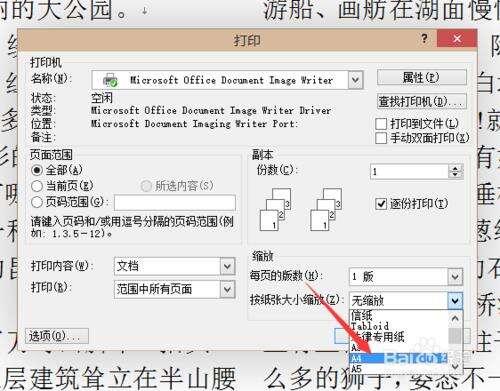This screenshot has width=500, height=391.
Task: Select the 当前页(E) radio button
Action: (x=37, y=186)
